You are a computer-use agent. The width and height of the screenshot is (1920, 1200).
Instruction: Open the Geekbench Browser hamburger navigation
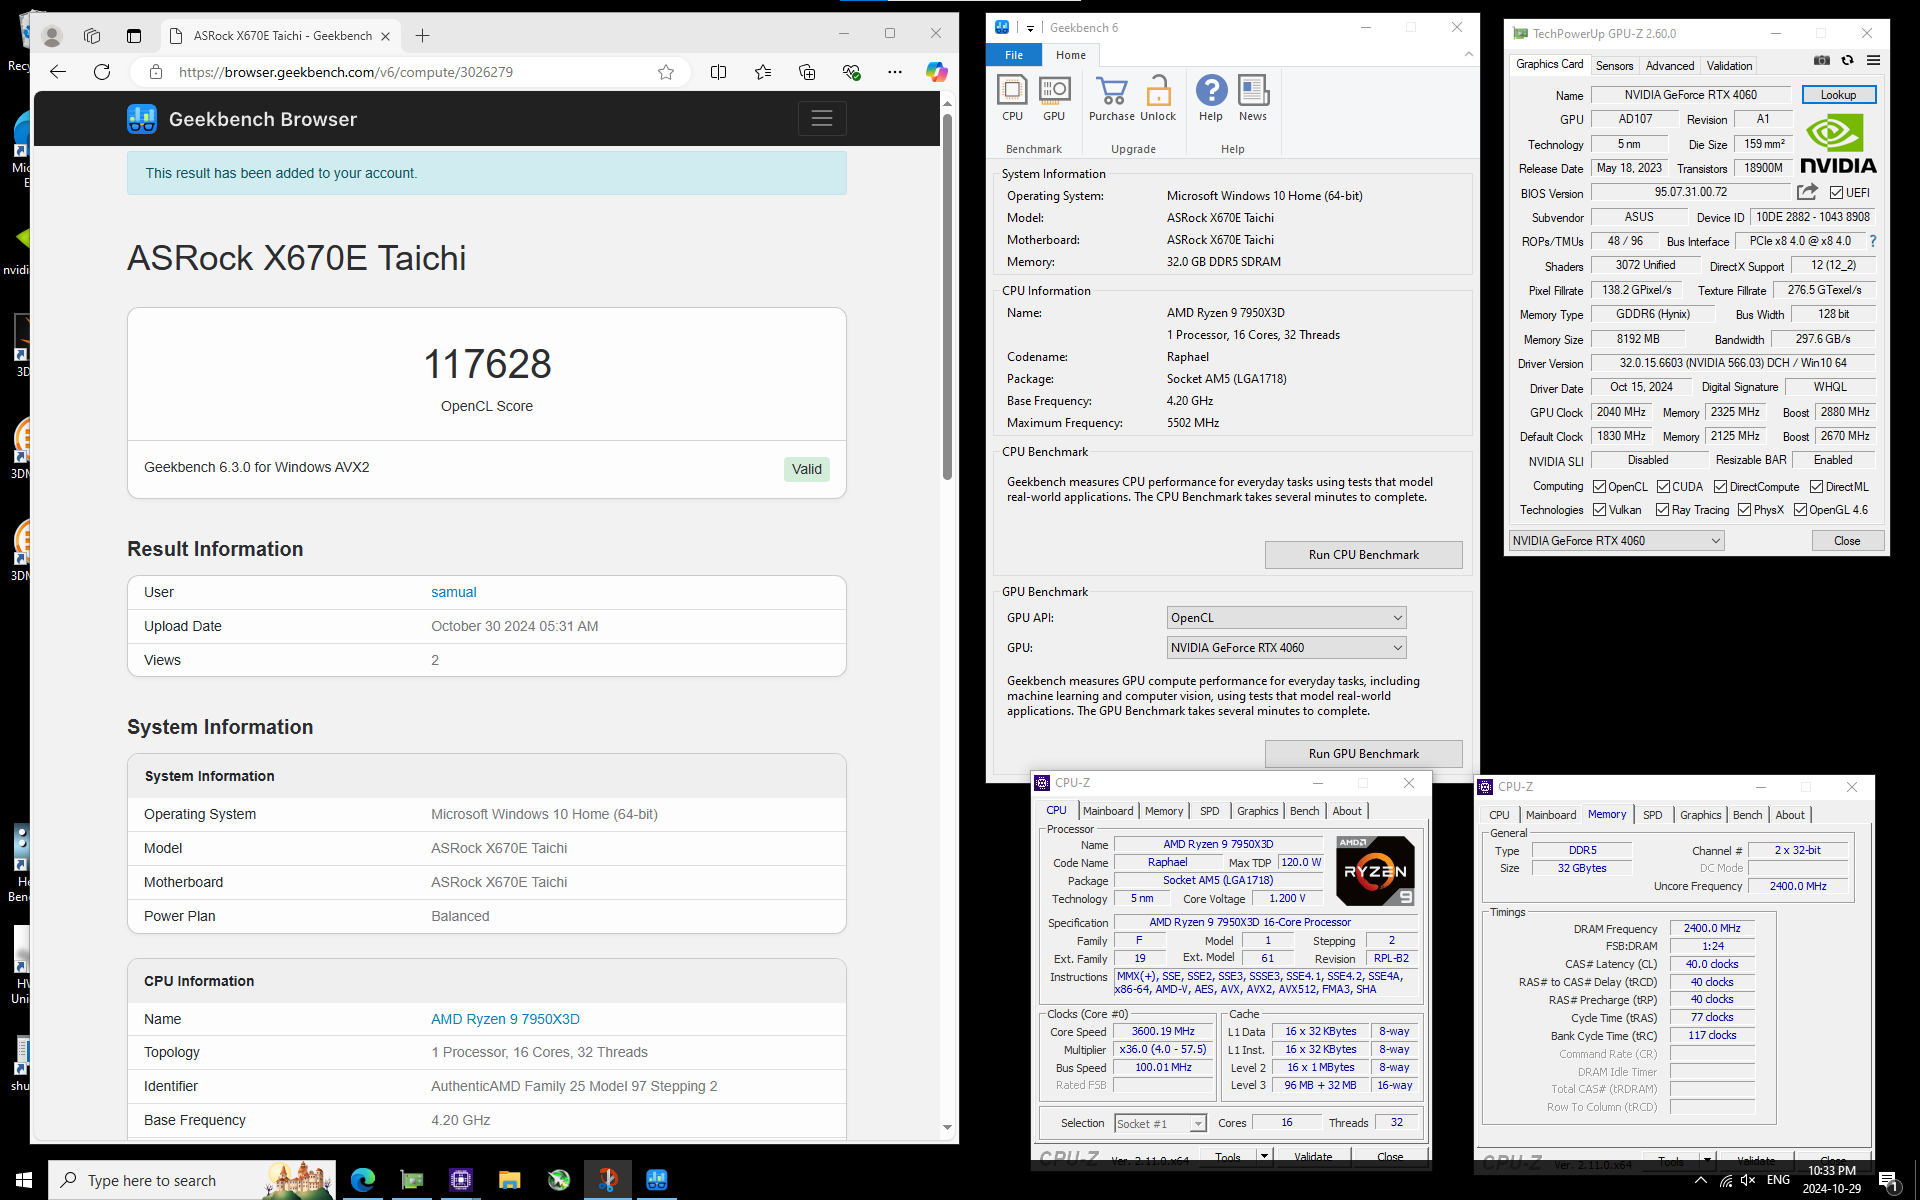[x=822, y=119]
